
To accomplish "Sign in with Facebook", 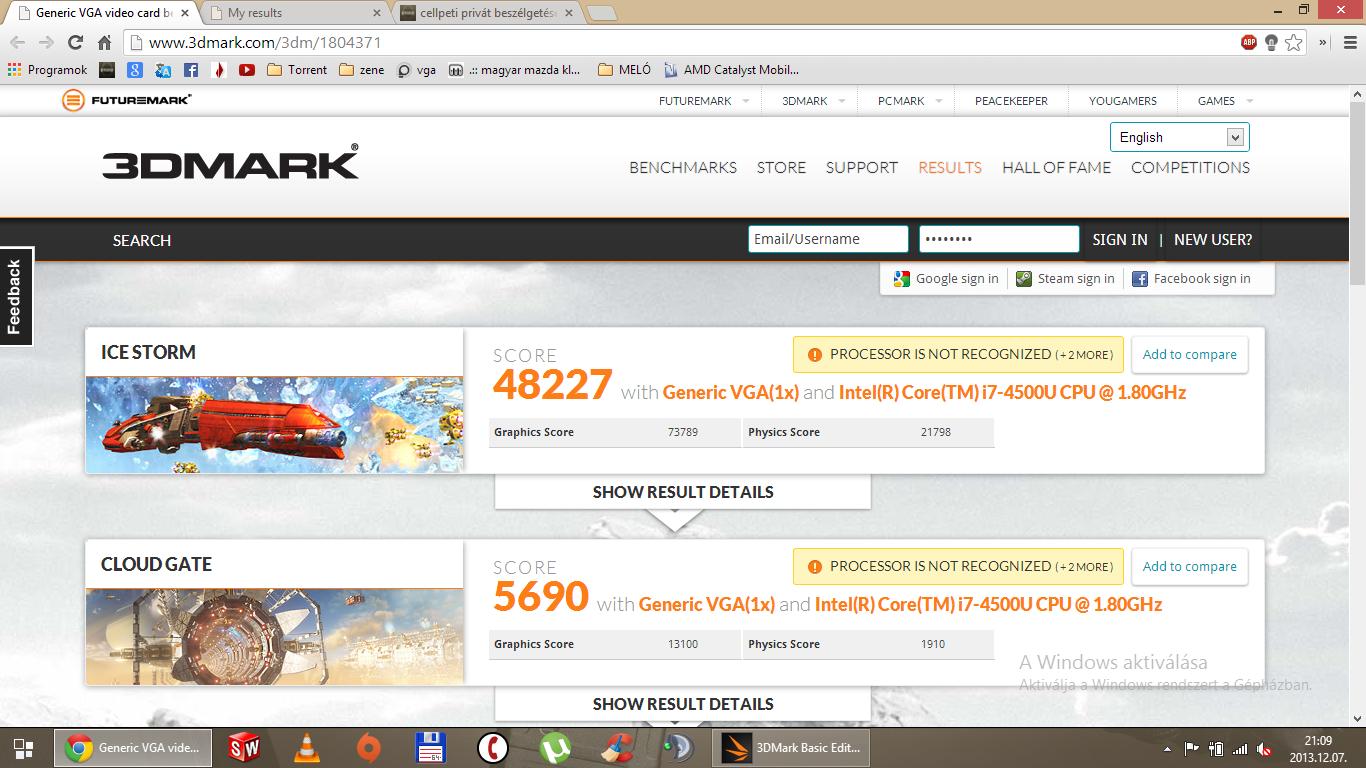I will 1191,278.
